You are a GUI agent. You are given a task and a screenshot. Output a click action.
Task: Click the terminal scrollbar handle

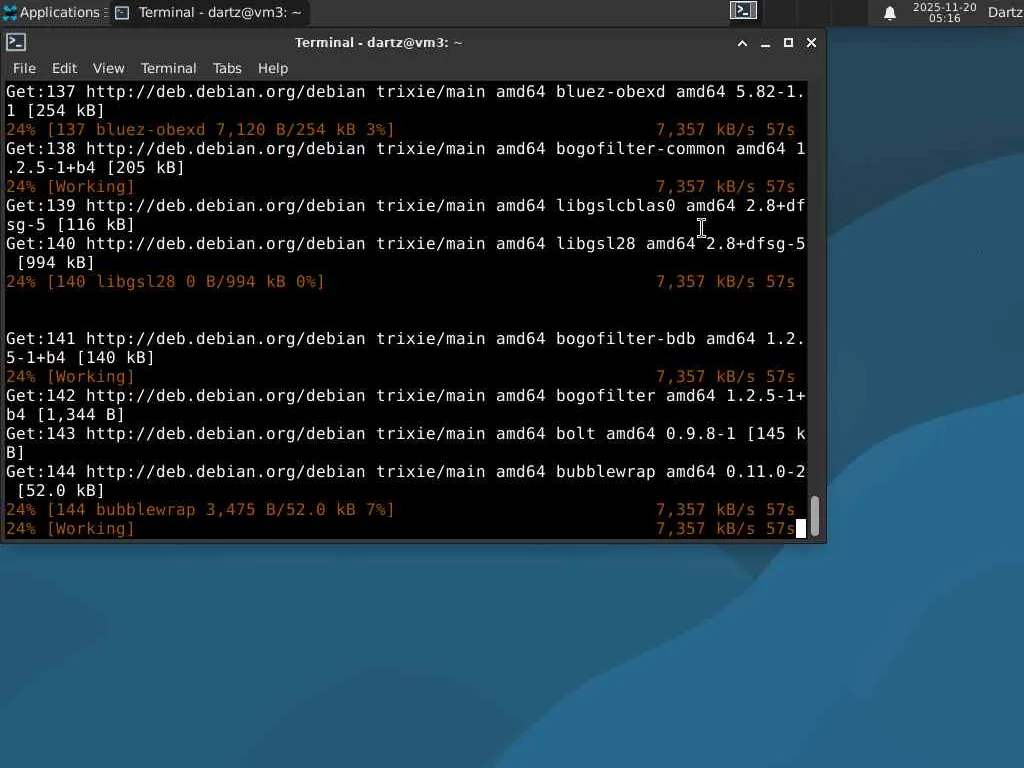[814, 516]
